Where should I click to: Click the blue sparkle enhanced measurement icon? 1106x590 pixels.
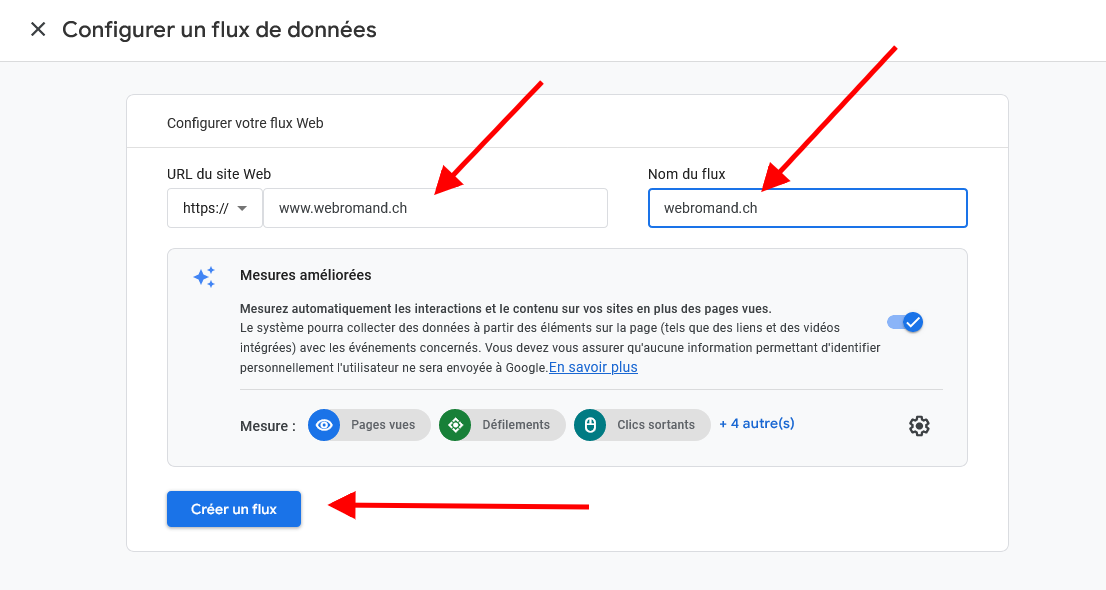pos(204,277)
